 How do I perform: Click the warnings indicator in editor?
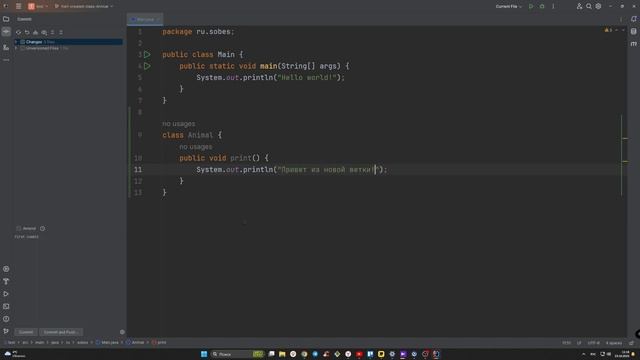click(x=608, y=30)
